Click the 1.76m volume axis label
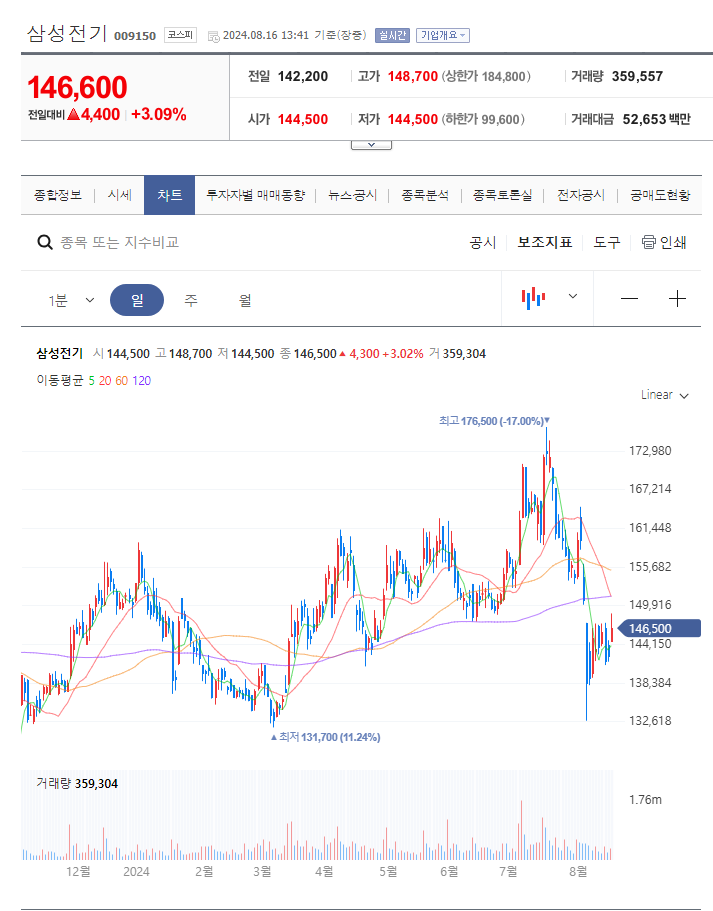Screen dimensions: 713x911 (645, 800)
